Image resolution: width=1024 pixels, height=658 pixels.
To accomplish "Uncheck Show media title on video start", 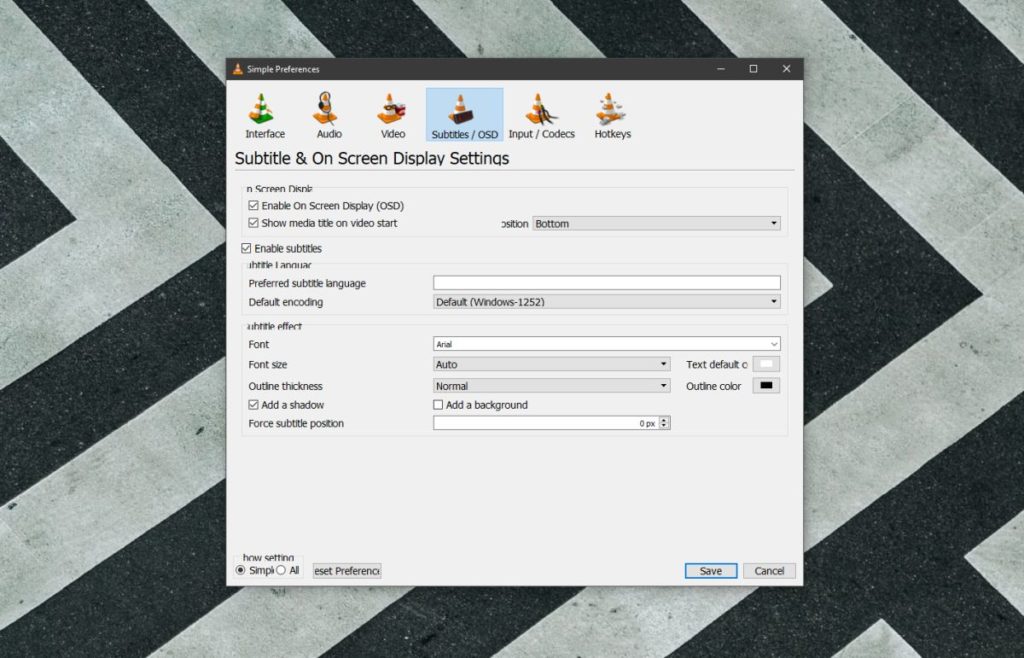I will [253, 223].
